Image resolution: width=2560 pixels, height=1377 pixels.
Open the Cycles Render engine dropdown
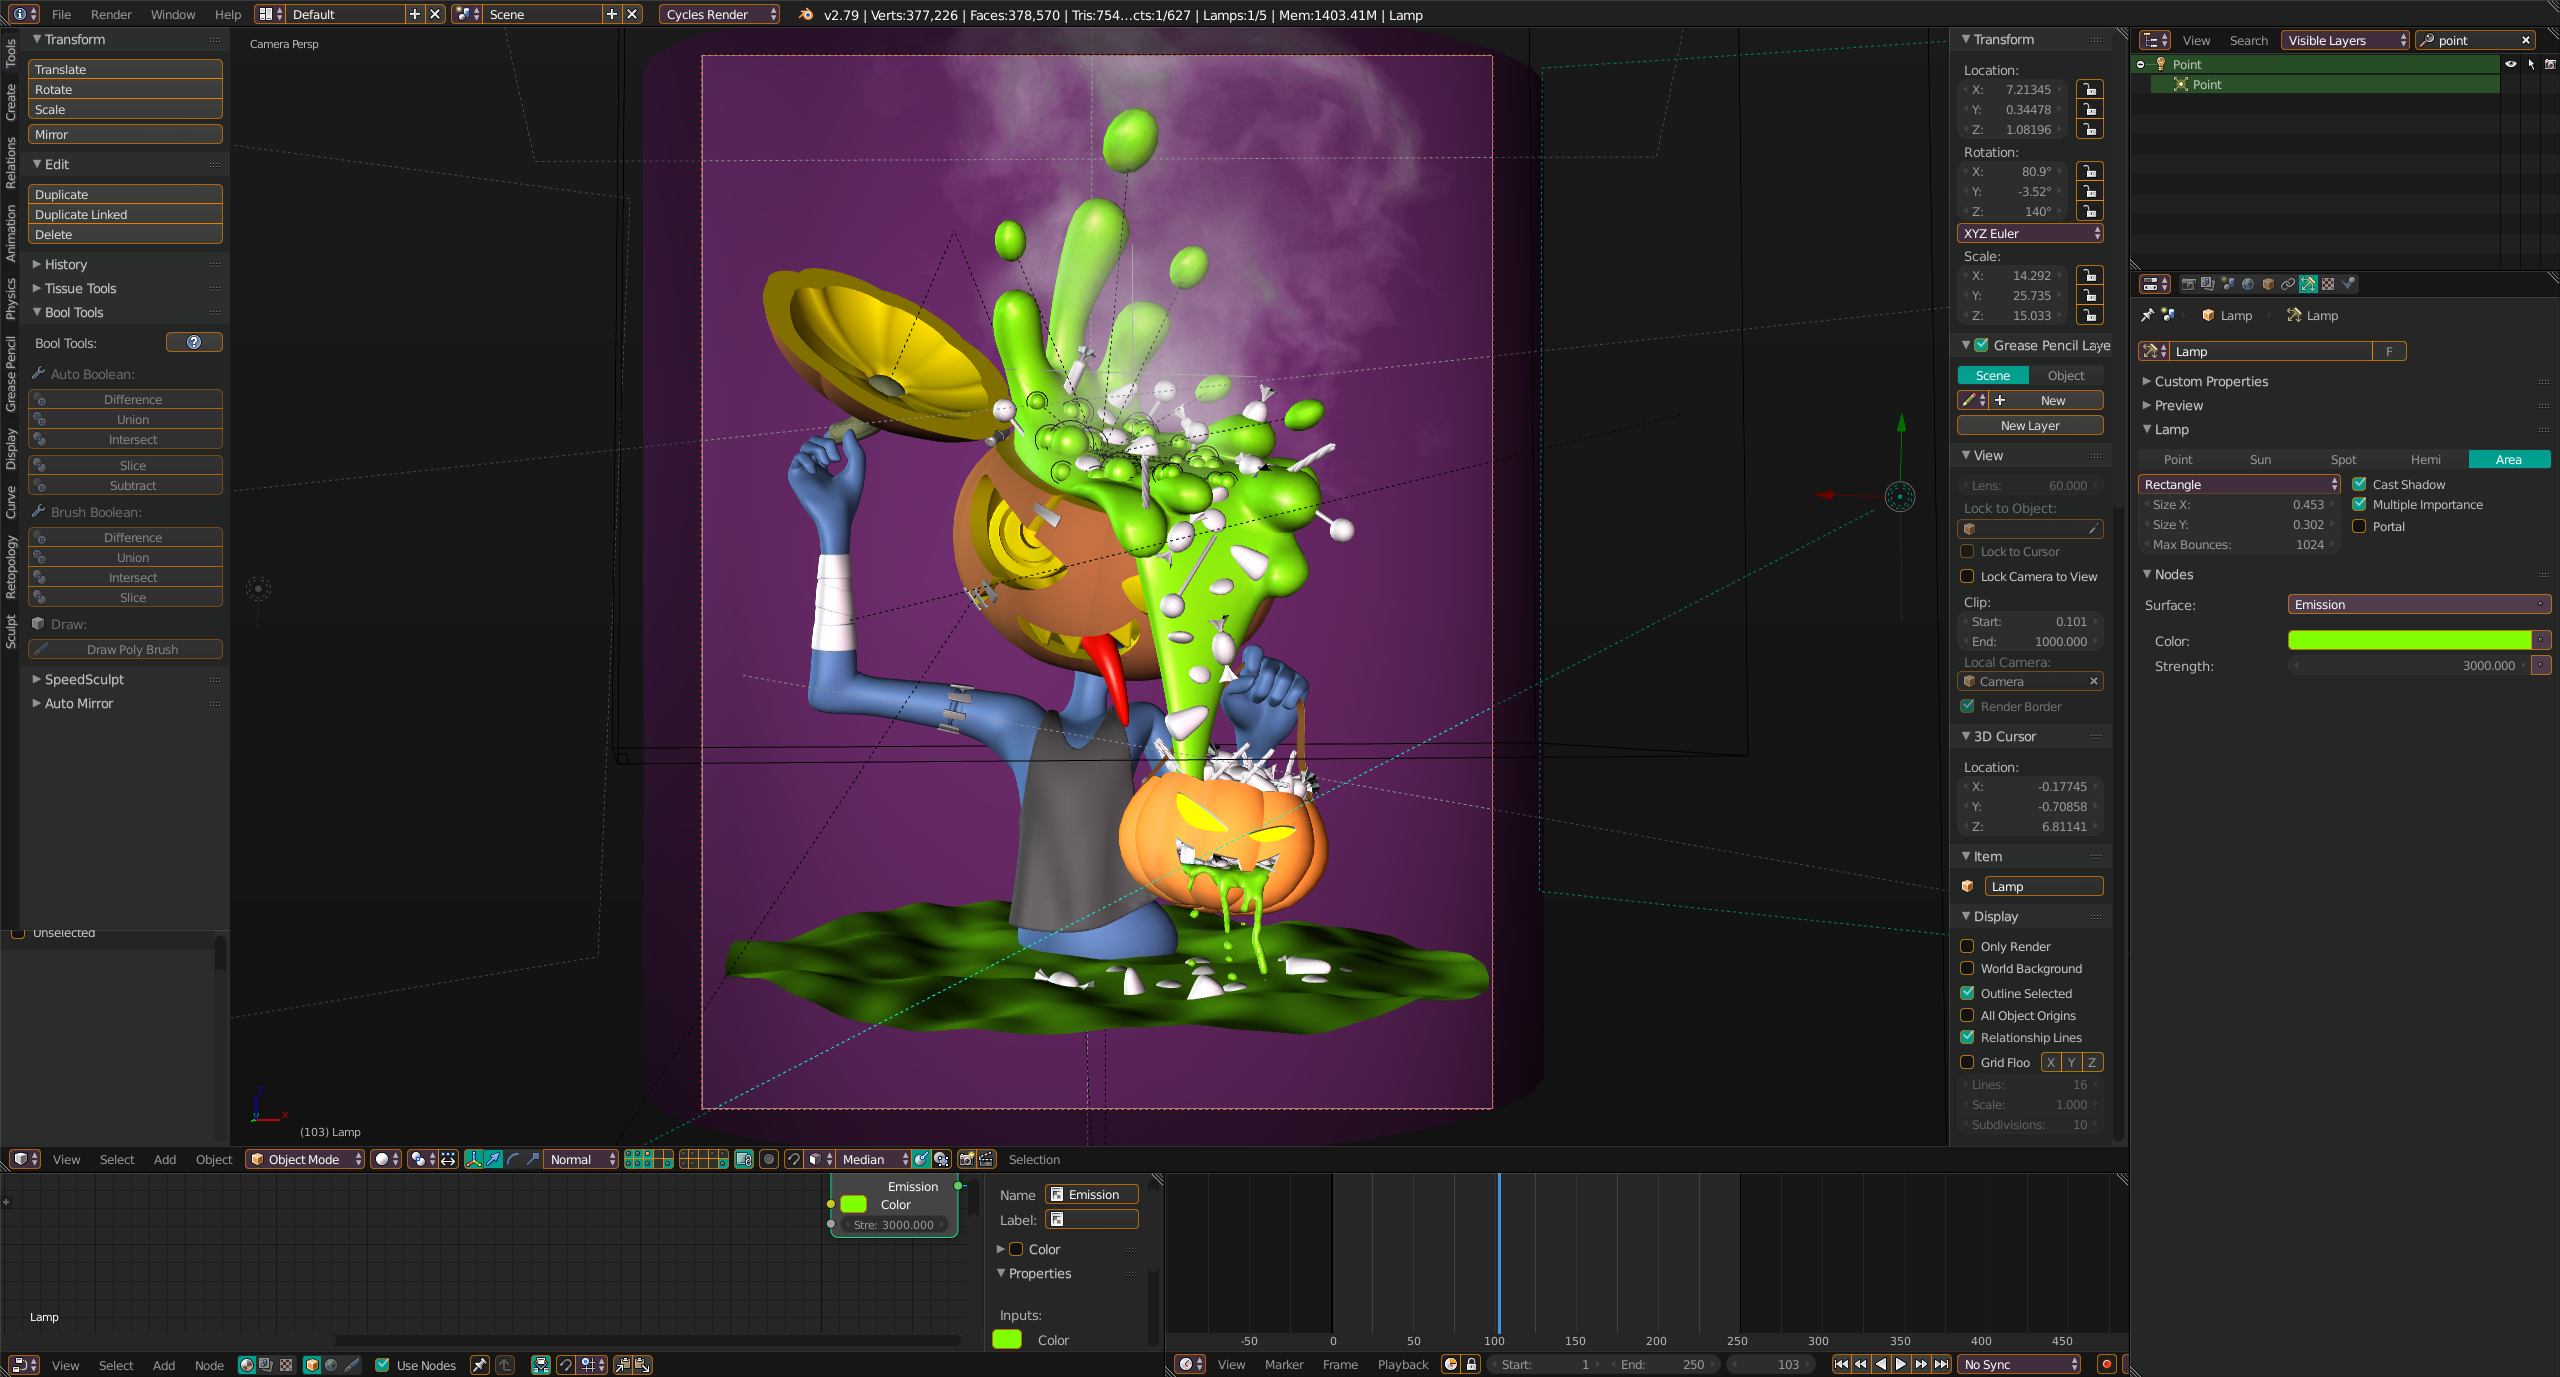pyautogui.click(x=719, y=14)
